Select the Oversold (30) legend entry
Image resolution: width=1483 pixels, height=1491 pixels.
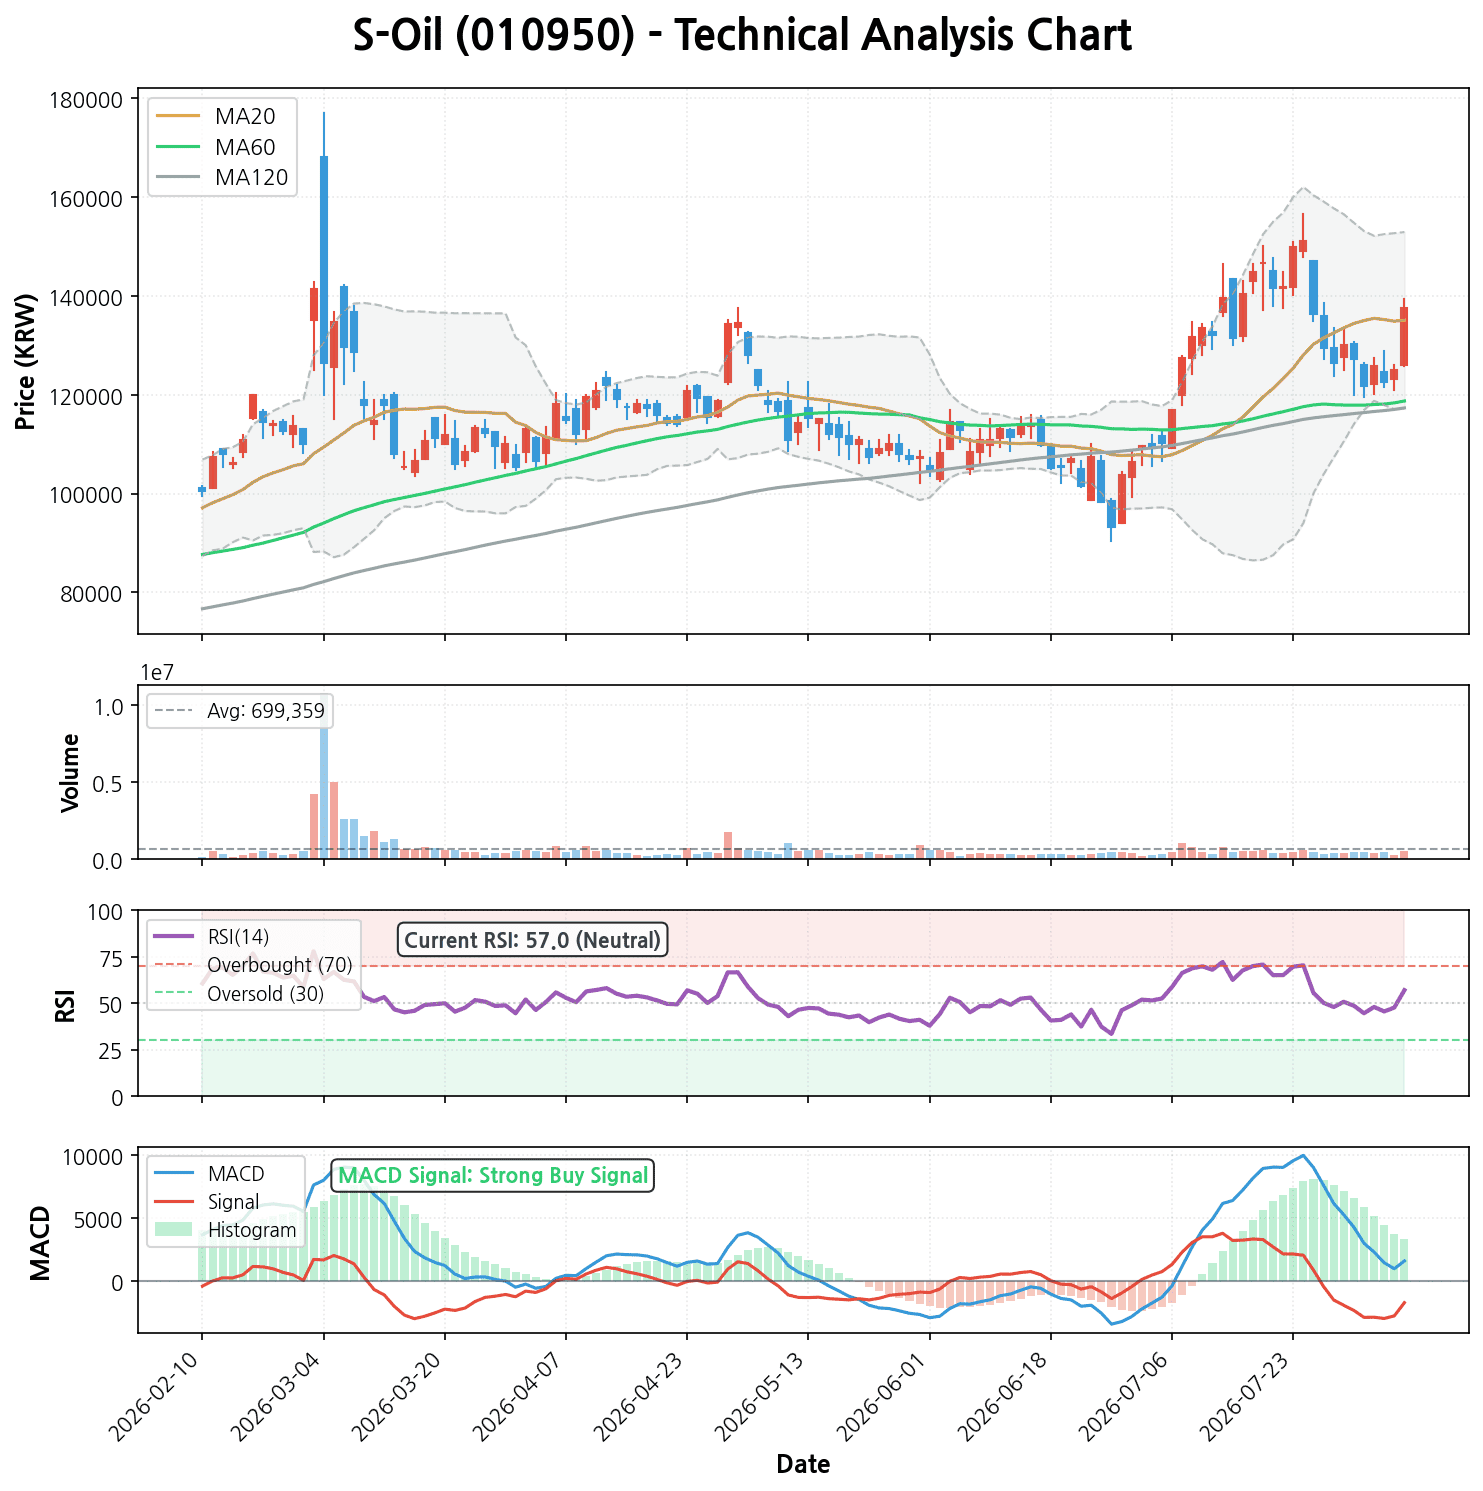tap(266, 994)
